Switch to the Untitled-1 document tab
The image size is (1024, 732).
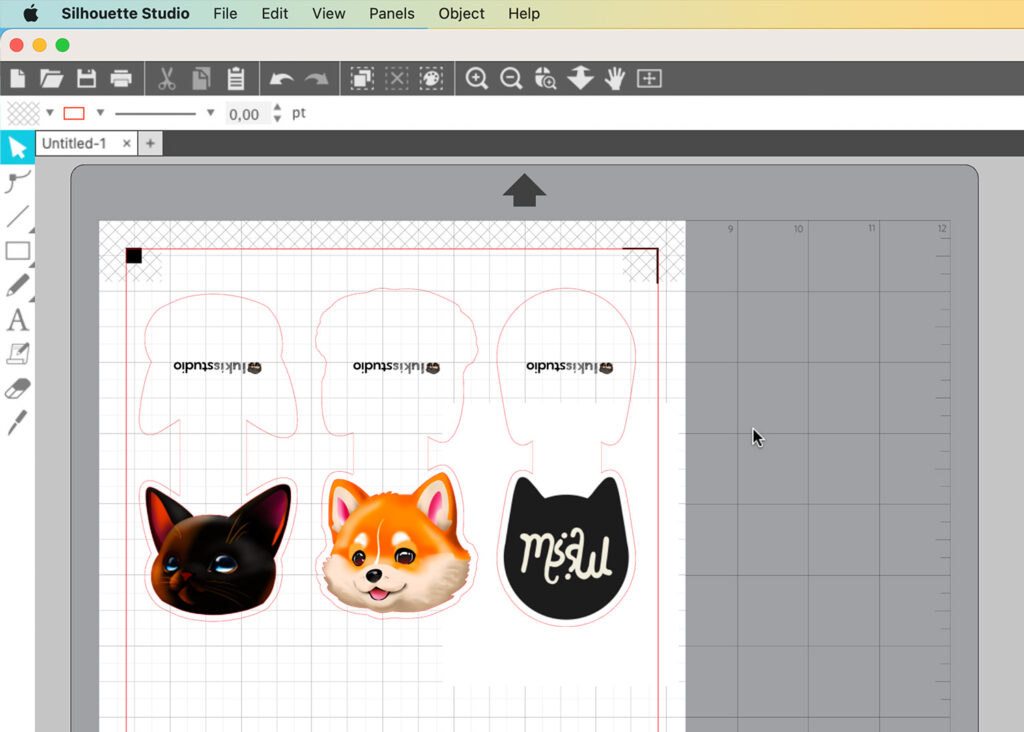click(74, 144)
